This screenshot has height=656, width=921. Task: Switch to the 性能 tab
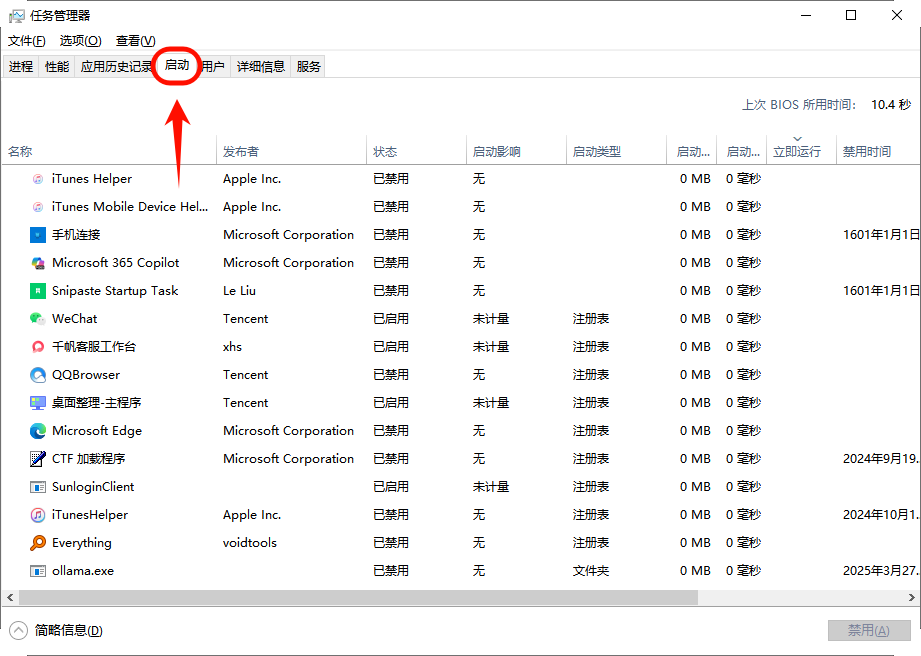(x=57, y=66)
